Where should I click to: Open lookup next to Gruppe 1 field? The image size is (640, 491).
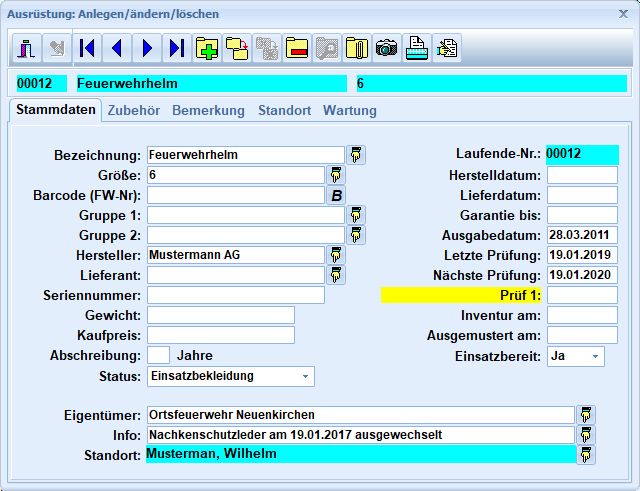point(356,215)
